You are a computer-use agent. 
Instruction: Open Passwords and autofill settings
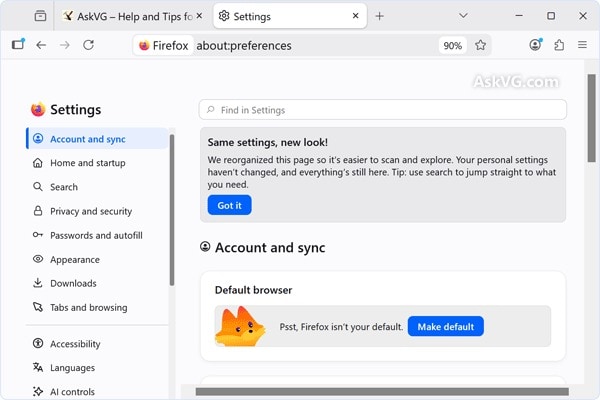tap(97, 235)
